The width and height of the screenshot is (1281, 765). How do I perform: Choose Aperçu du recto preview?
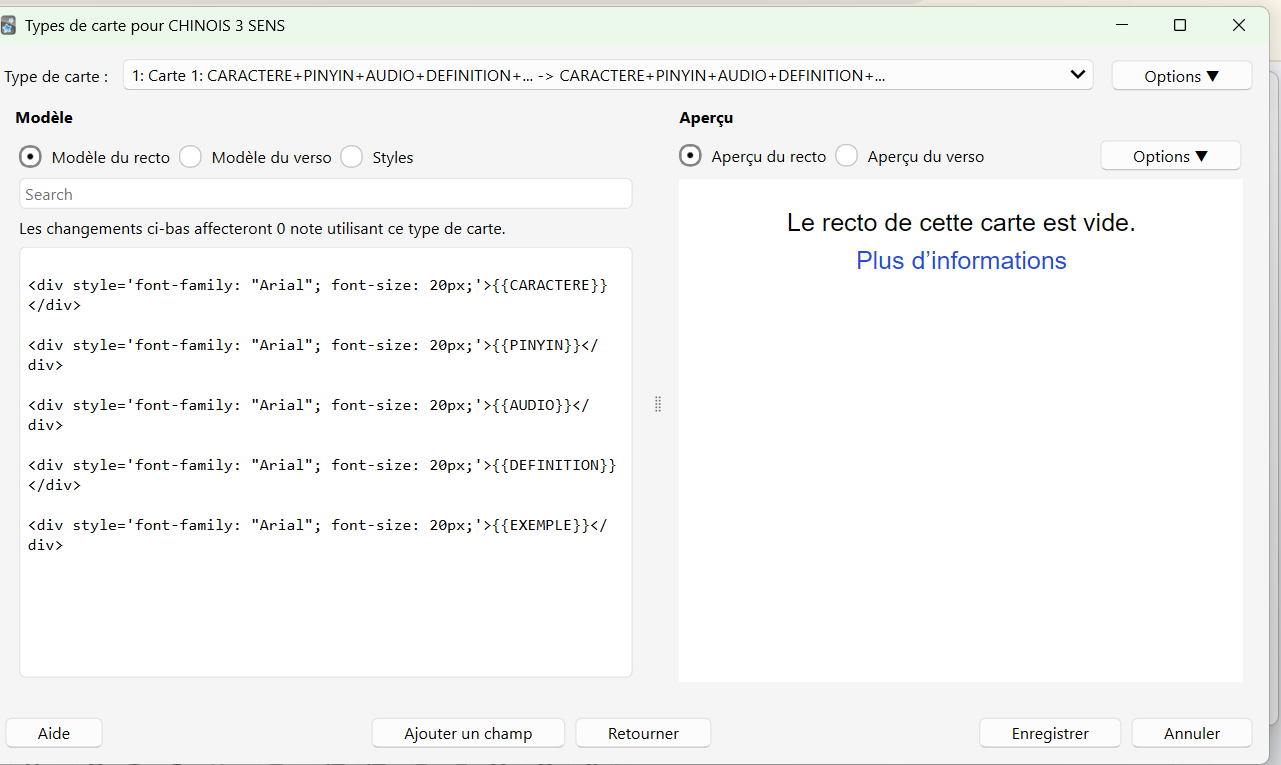(690, 156)
